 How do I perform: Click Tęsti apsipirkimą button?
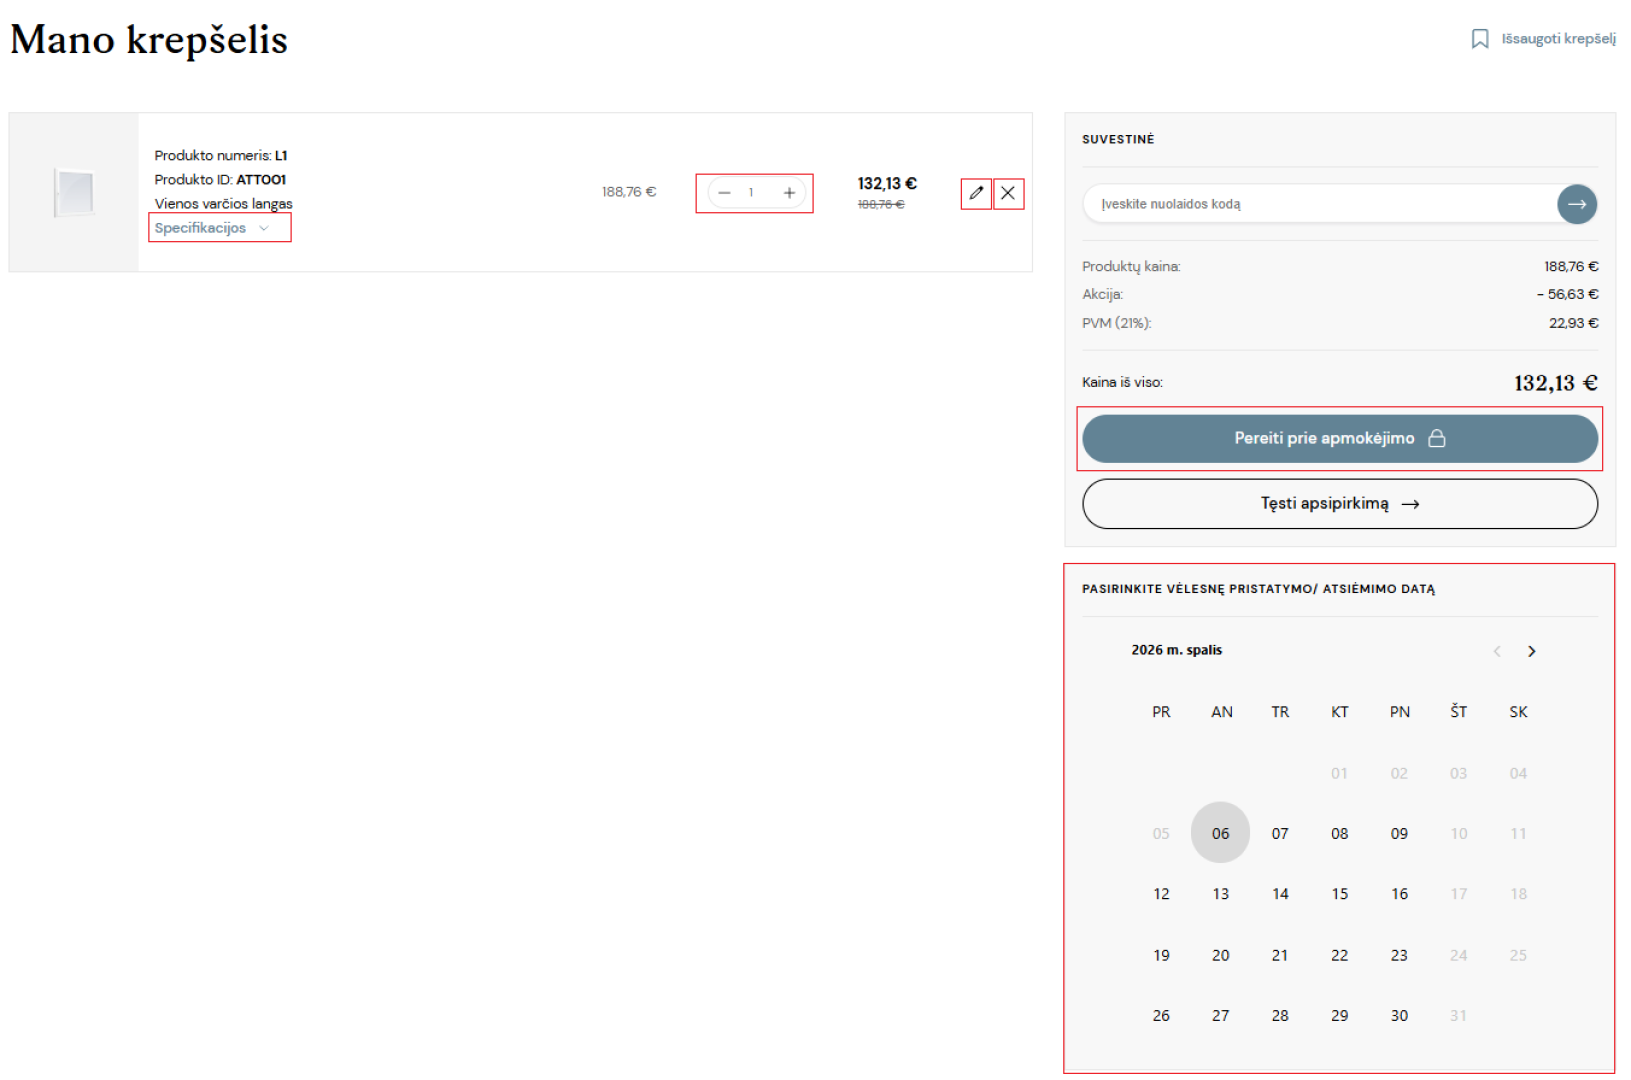coord(1340,504)
